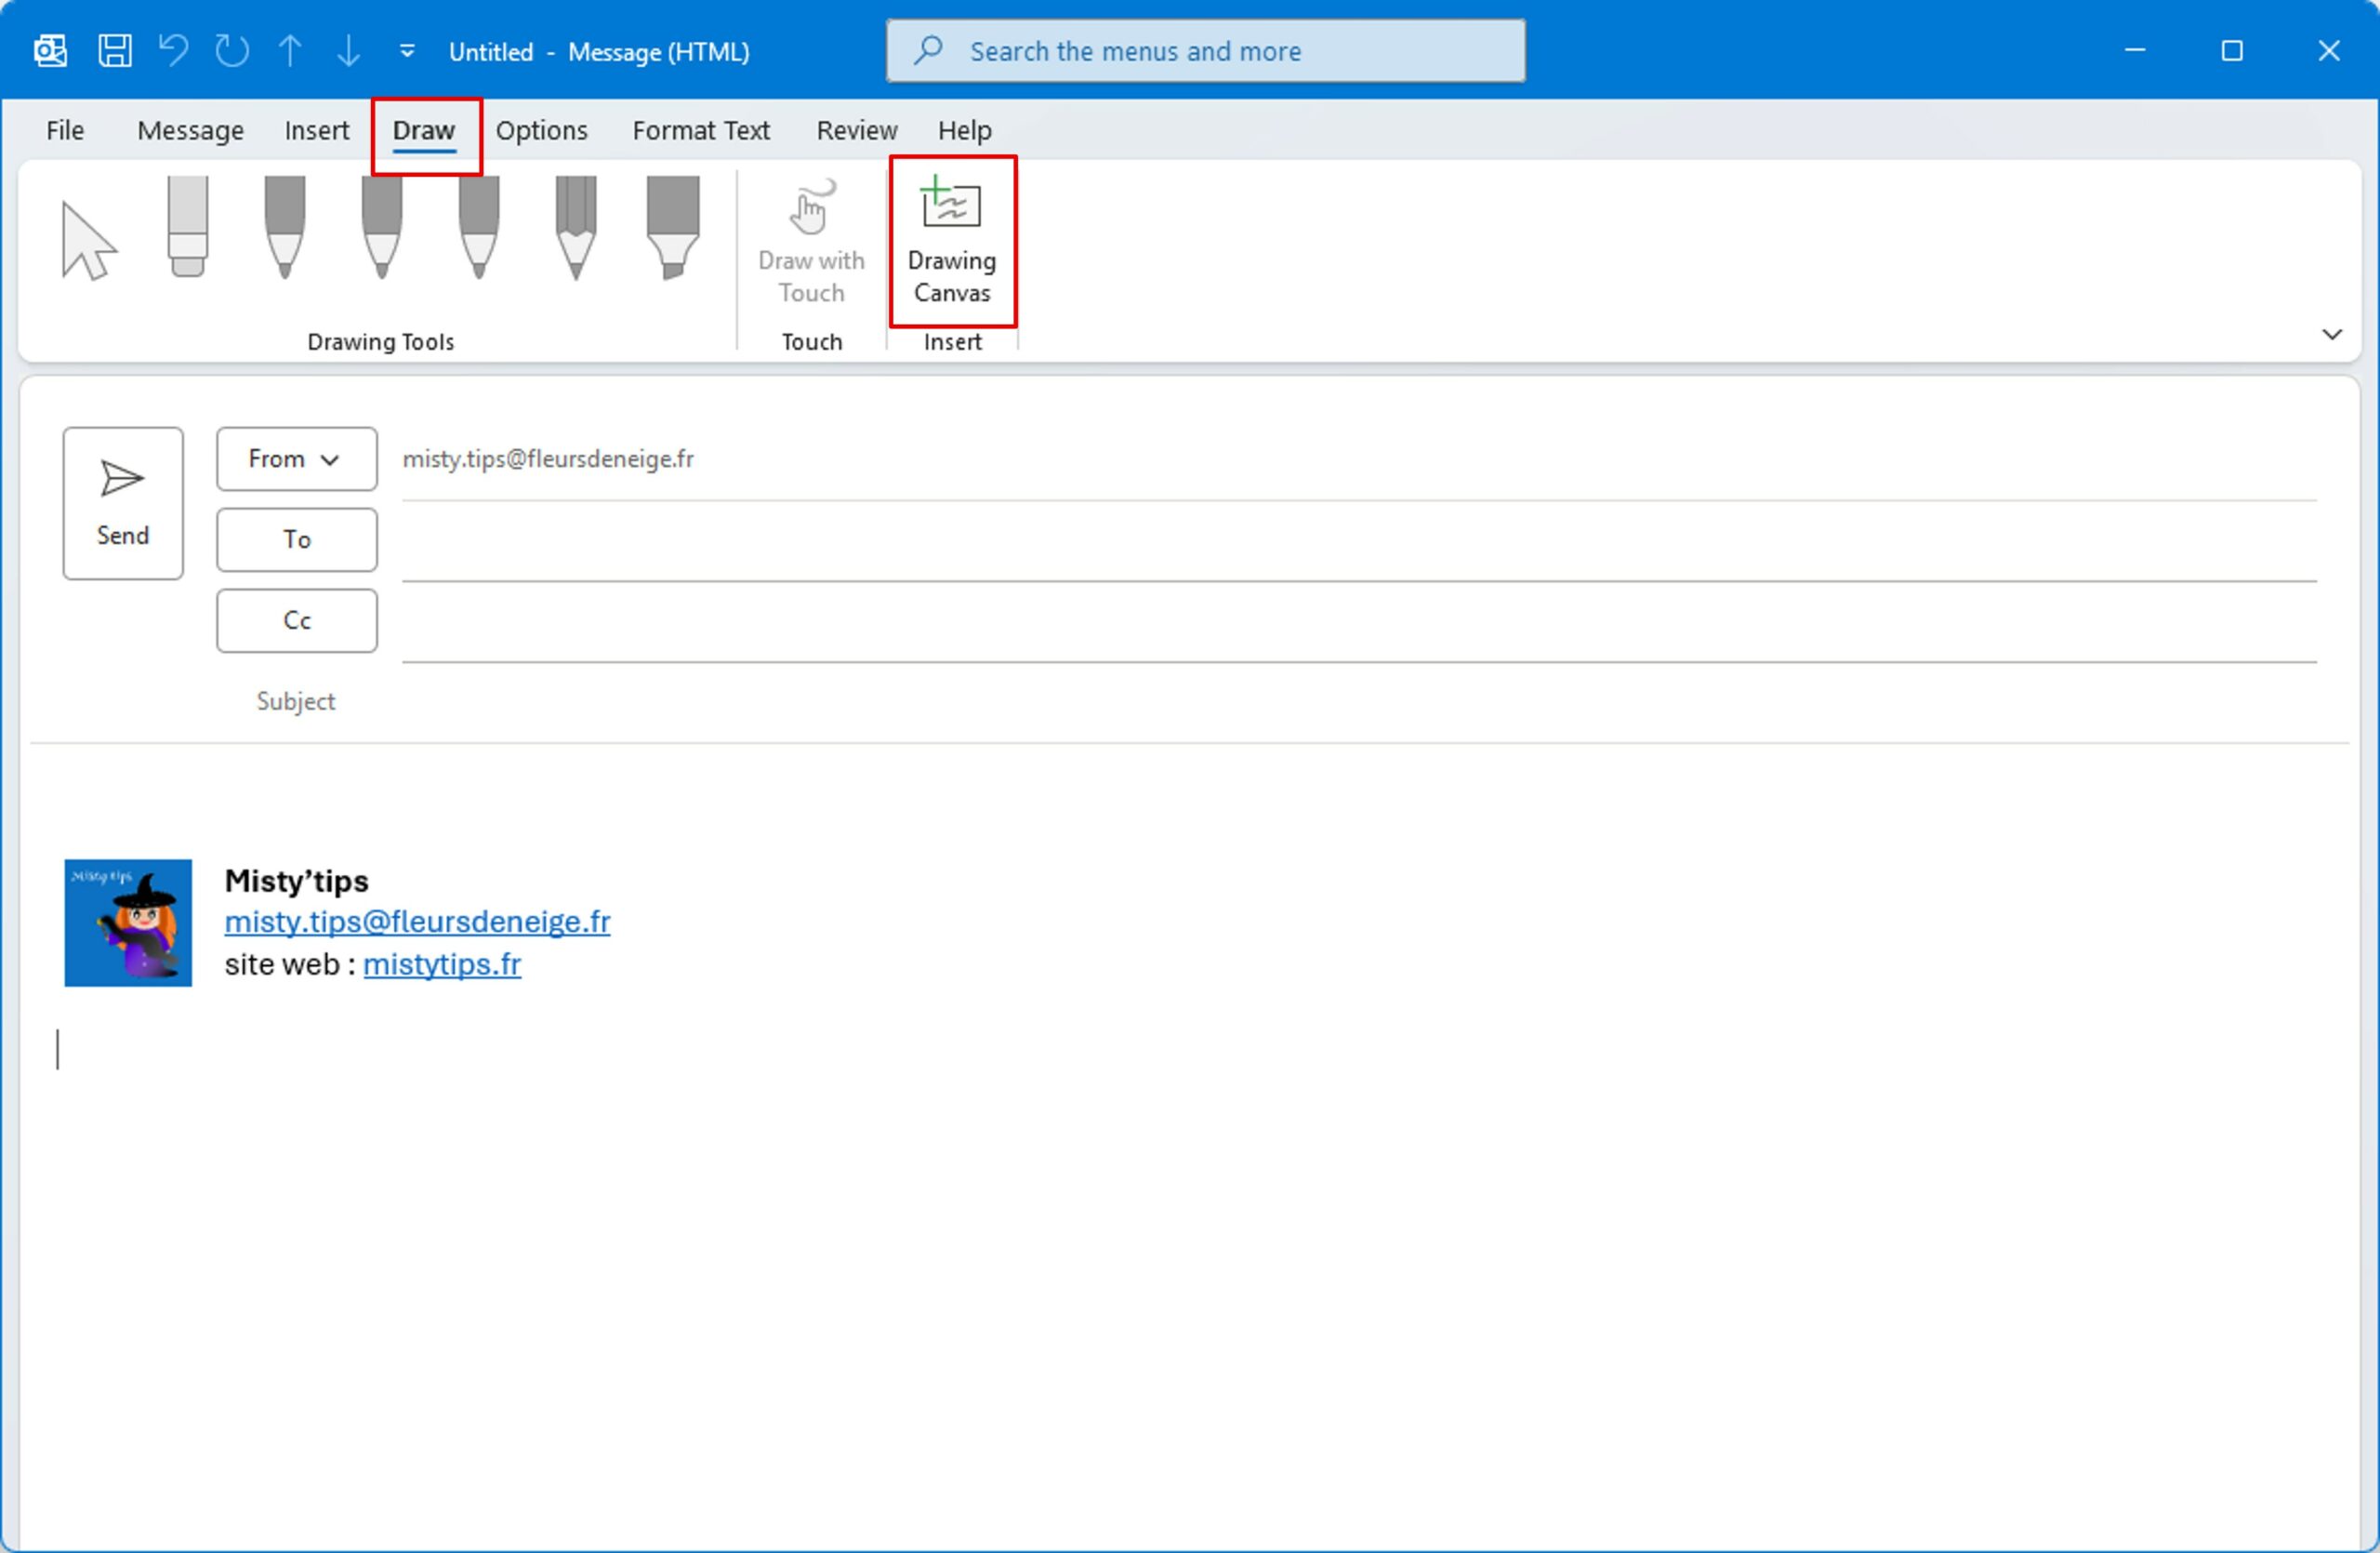This screenshot has height=1553, width=2380.
Task: Minimize the message window
Action: [x=2135, y=50]
